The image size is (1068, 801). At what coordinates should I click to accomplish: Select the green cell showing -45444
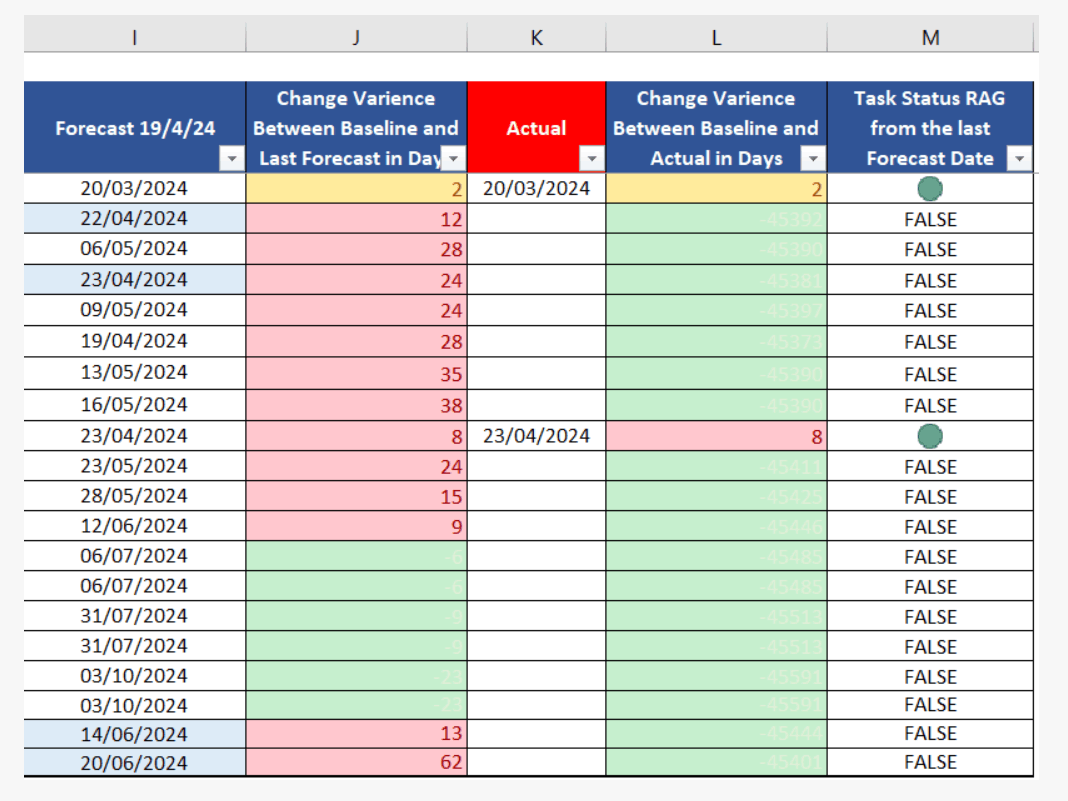717,734
